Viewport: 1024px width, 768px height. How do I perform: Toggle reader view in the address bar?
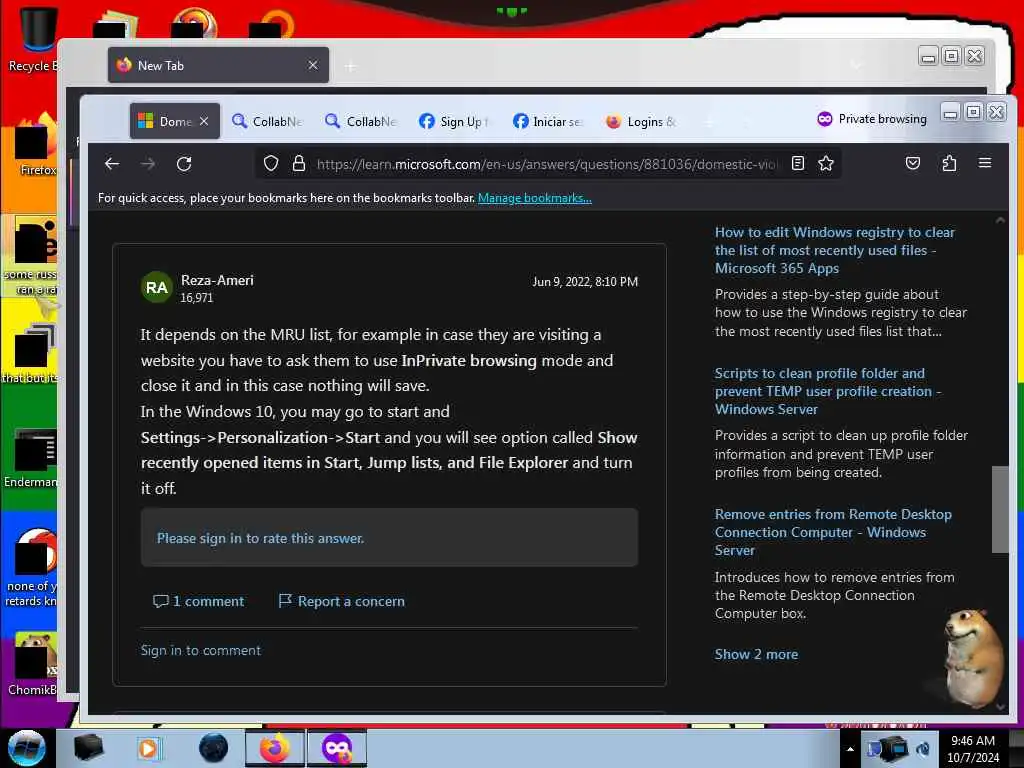(797, 163)
